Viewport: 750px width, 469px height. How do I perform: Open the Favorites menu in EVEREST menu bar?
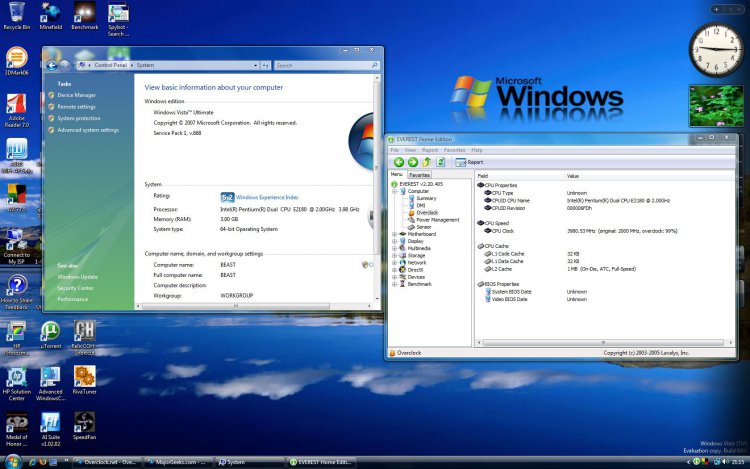pyautogui.click(x=454, y=150)
